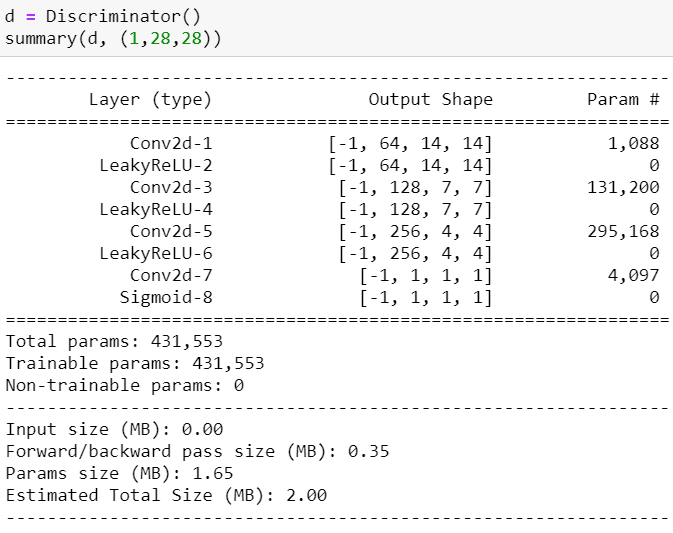Click the parameter count 4,097
The image size is (673, 533).
click(x=634, y=276)
